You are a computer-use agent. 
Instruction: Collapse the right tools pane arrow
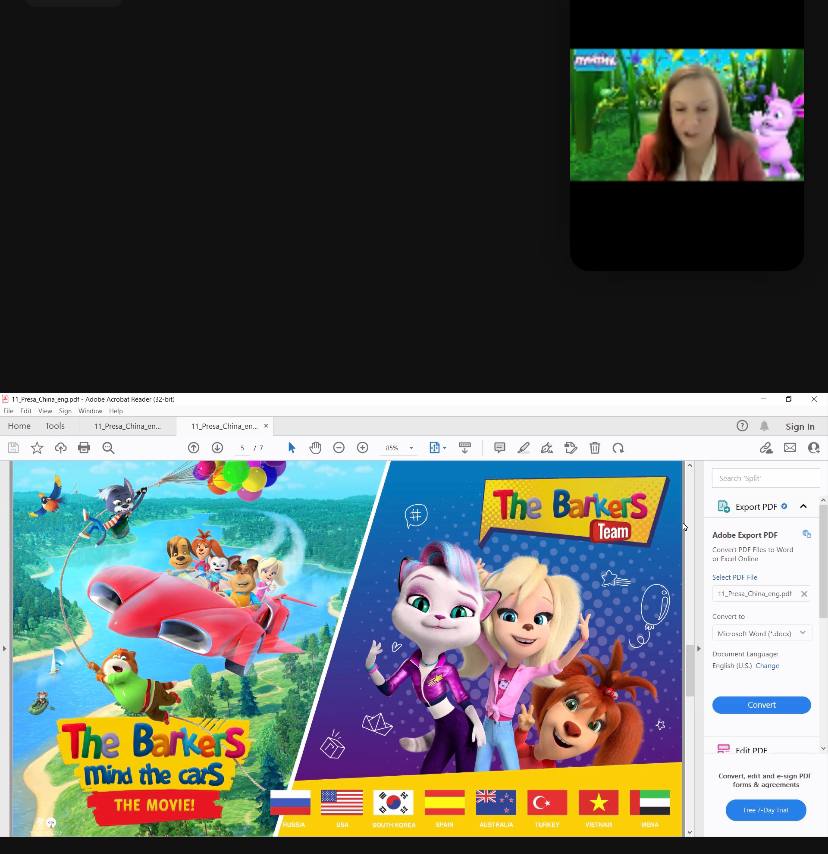coord(699,649)
